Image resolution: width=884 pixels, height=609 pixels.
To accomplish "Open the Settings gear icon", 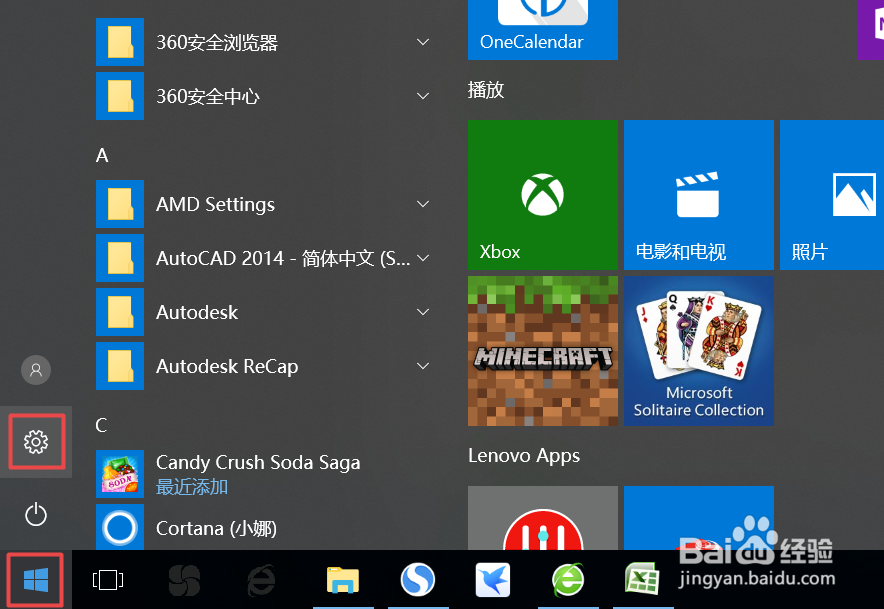I will click(36, 442).
